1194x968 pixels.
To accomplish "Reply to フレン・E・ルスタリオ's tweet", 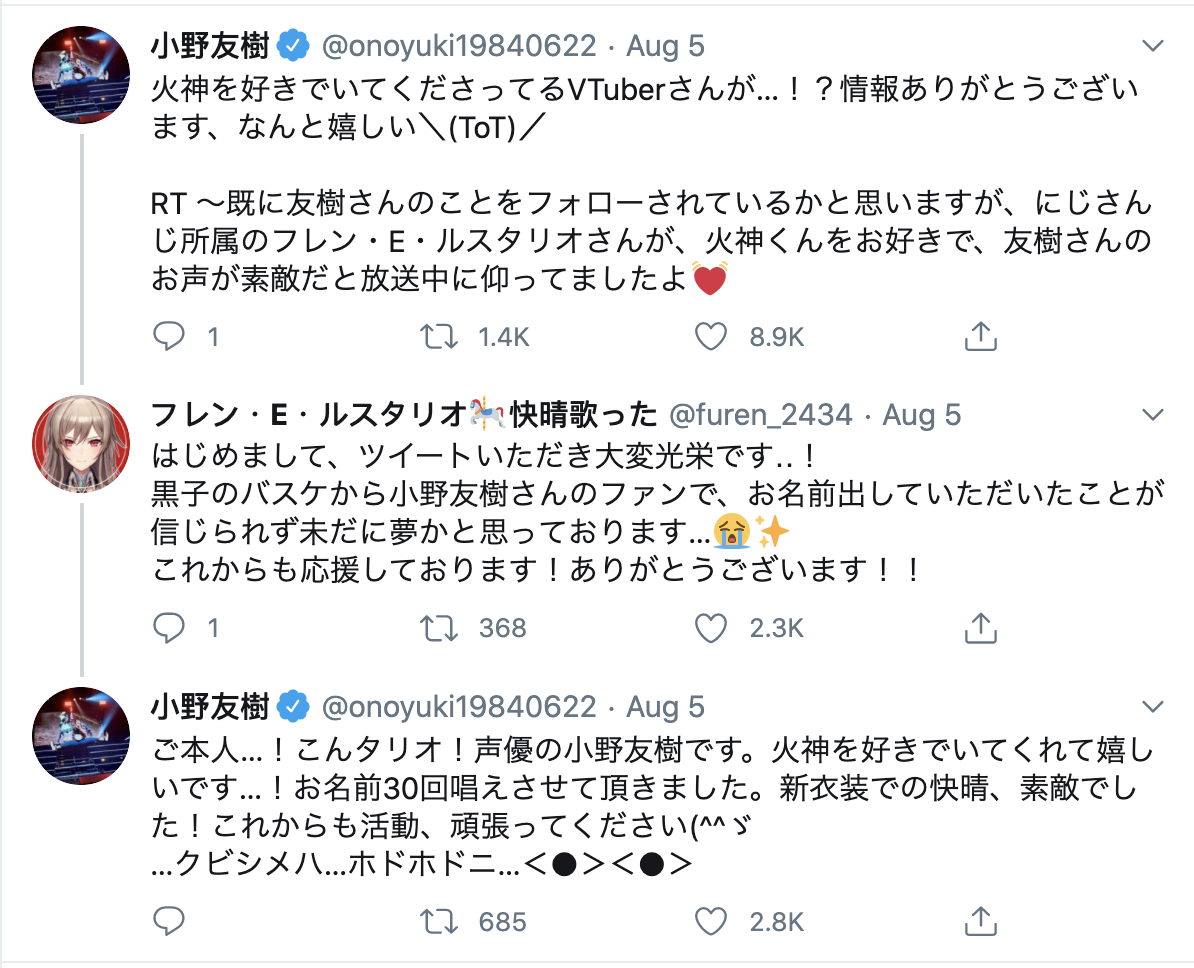I will (169, 628).
